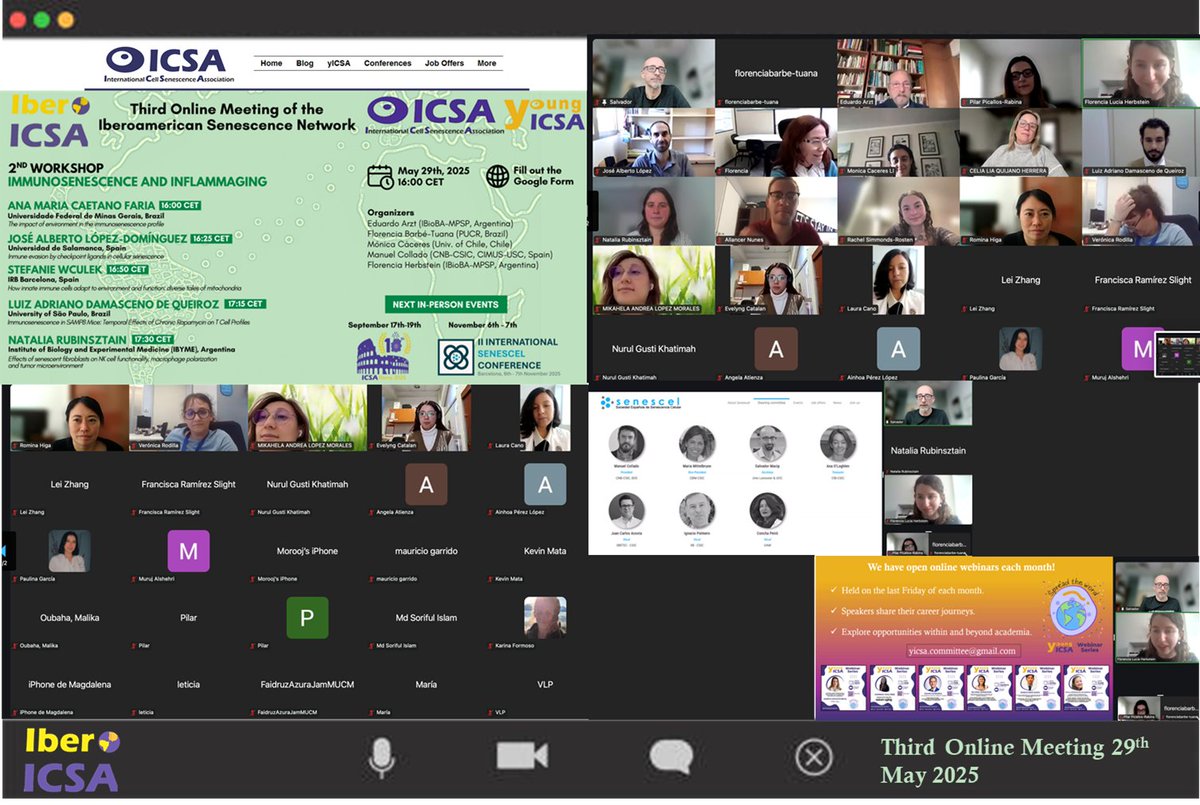Click the speaker name ANA MARIA CAETANO FARIA
This screenshot has height=805, width=1200.
[x=81, y=205]
